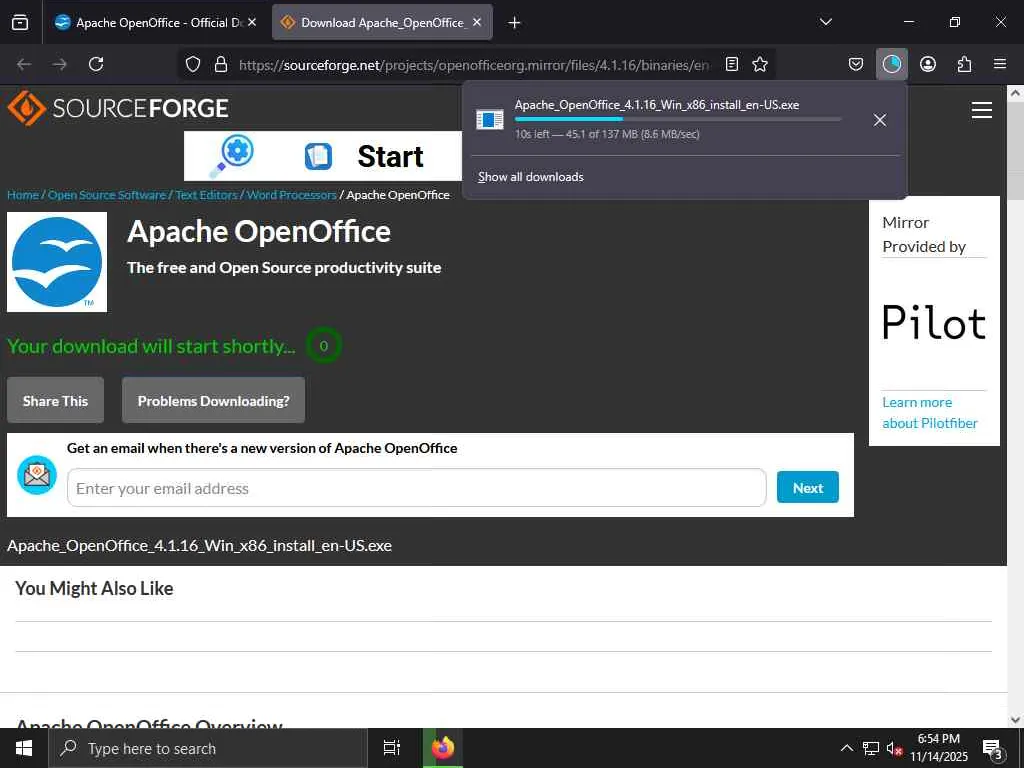1024x768 pixels.
Task: Click the browser Back arrow
Action: pyautogui.click(x=24, y=64)
